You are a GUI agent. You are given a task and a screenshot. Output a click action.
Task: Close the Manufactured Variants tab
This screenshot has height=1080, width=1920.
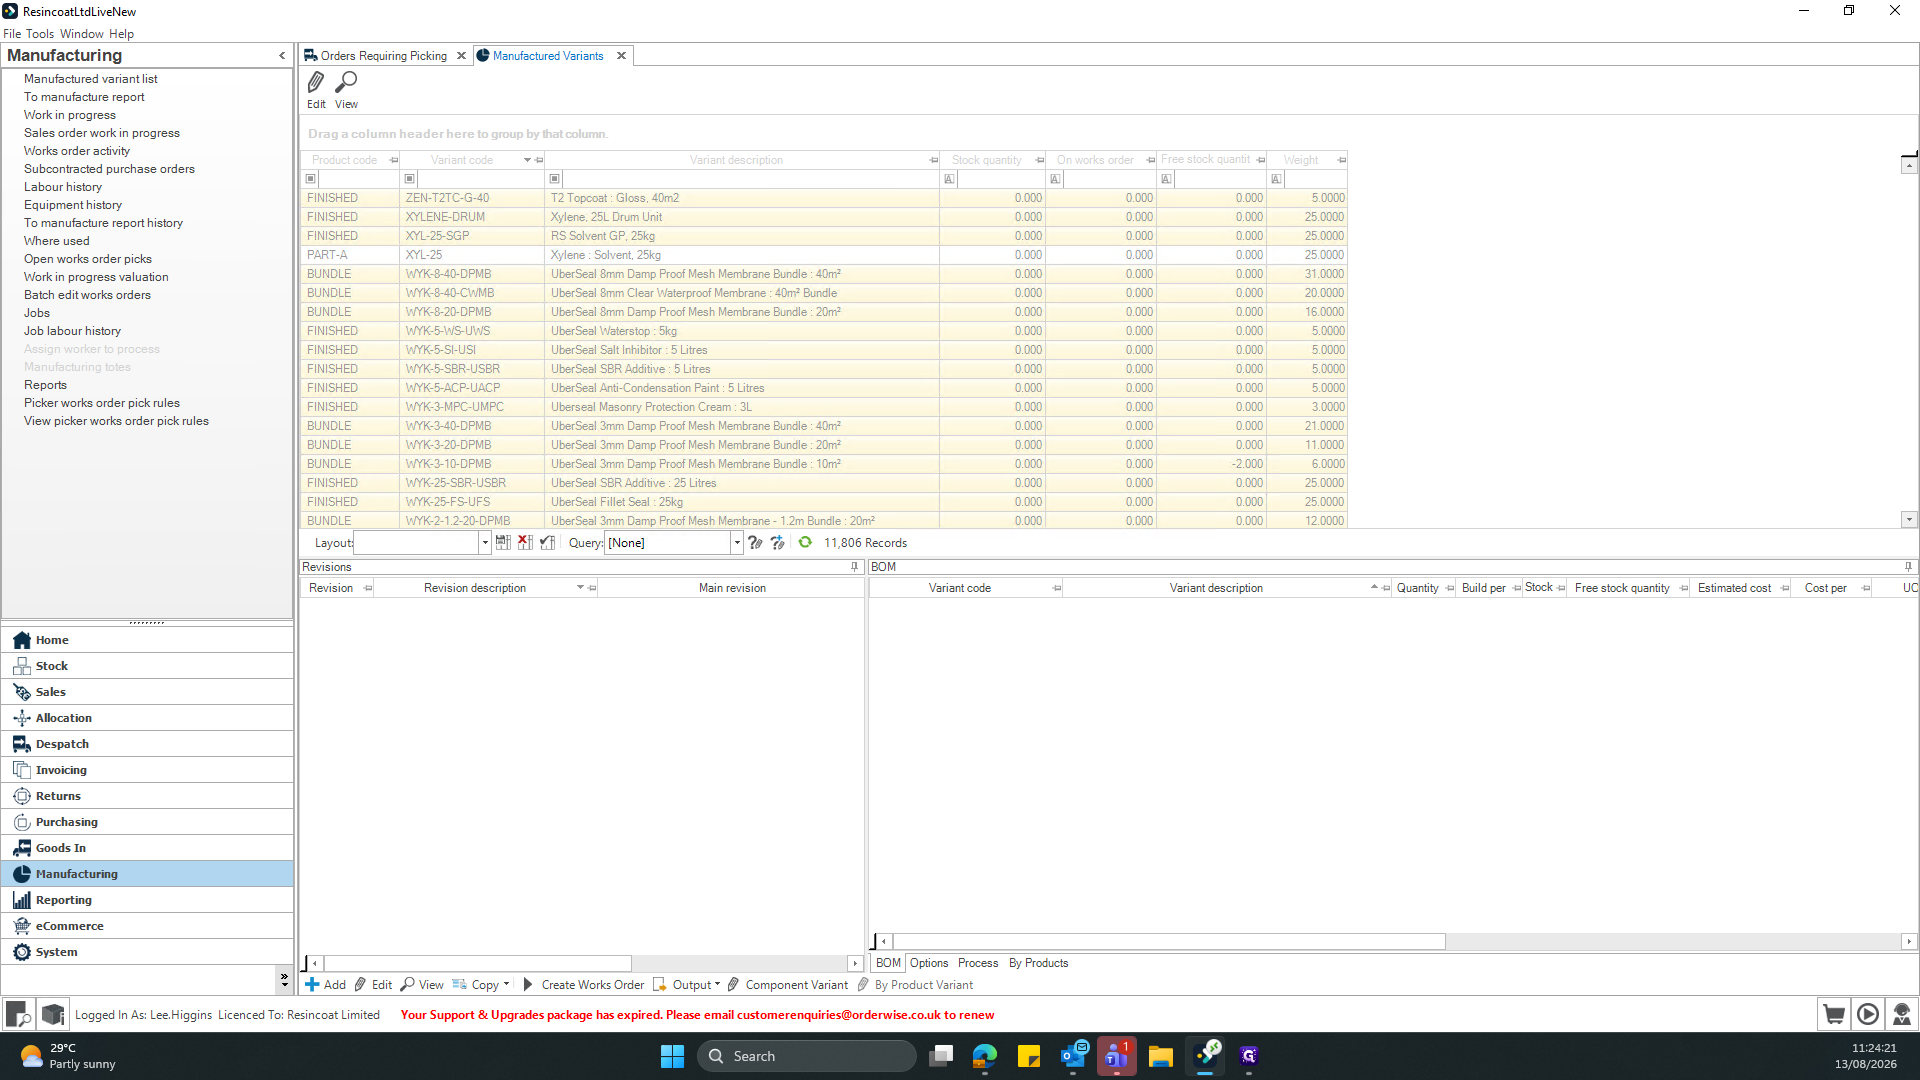[621, 56]
